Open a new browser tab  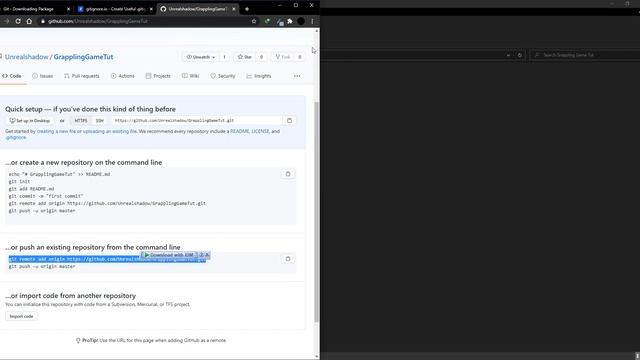pyautogui.click(x=247, y=9)
